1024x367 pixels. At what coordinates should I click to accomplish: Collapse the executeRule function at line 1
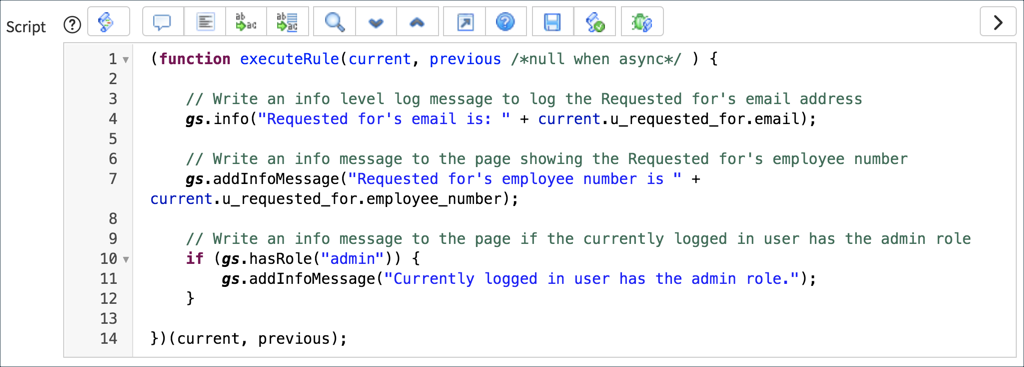pos(125,60)
